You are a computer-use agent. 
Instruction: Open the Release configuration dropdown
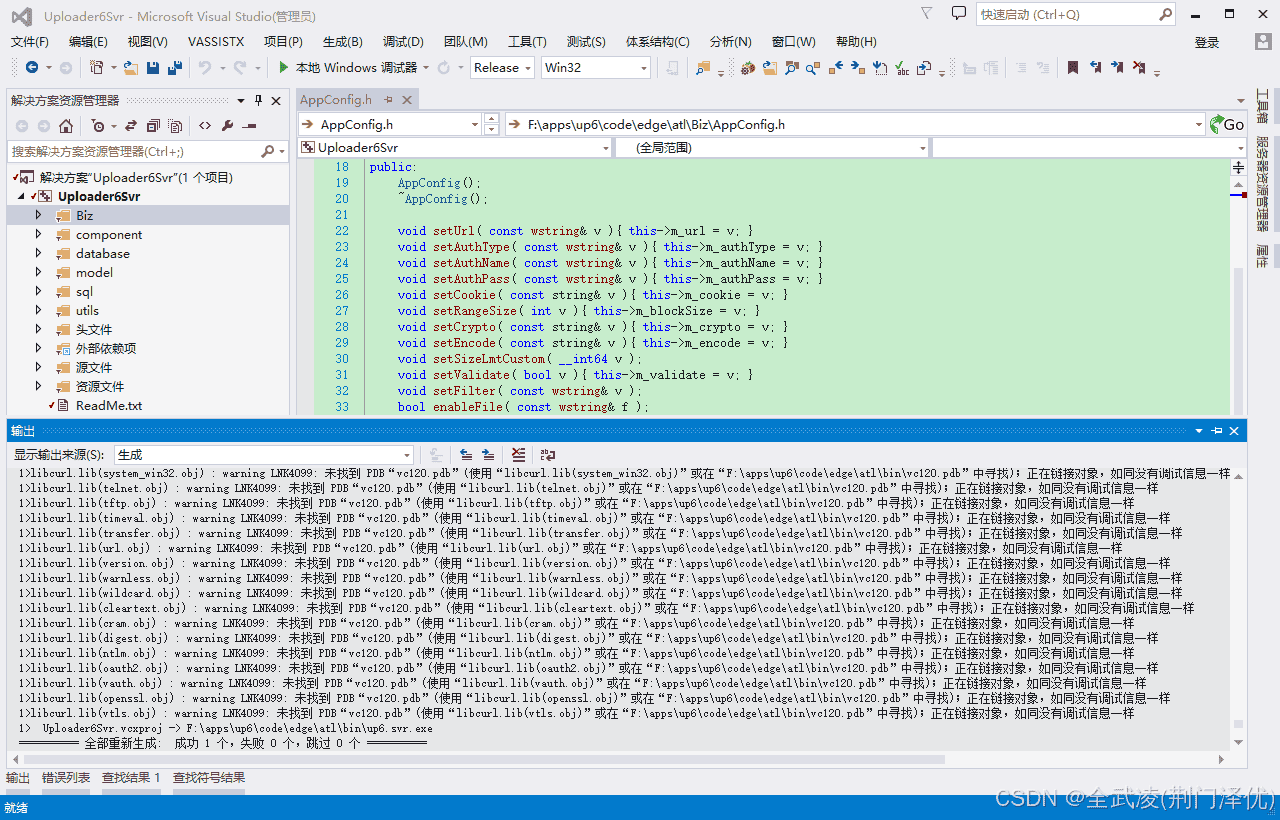pos(503,68)
